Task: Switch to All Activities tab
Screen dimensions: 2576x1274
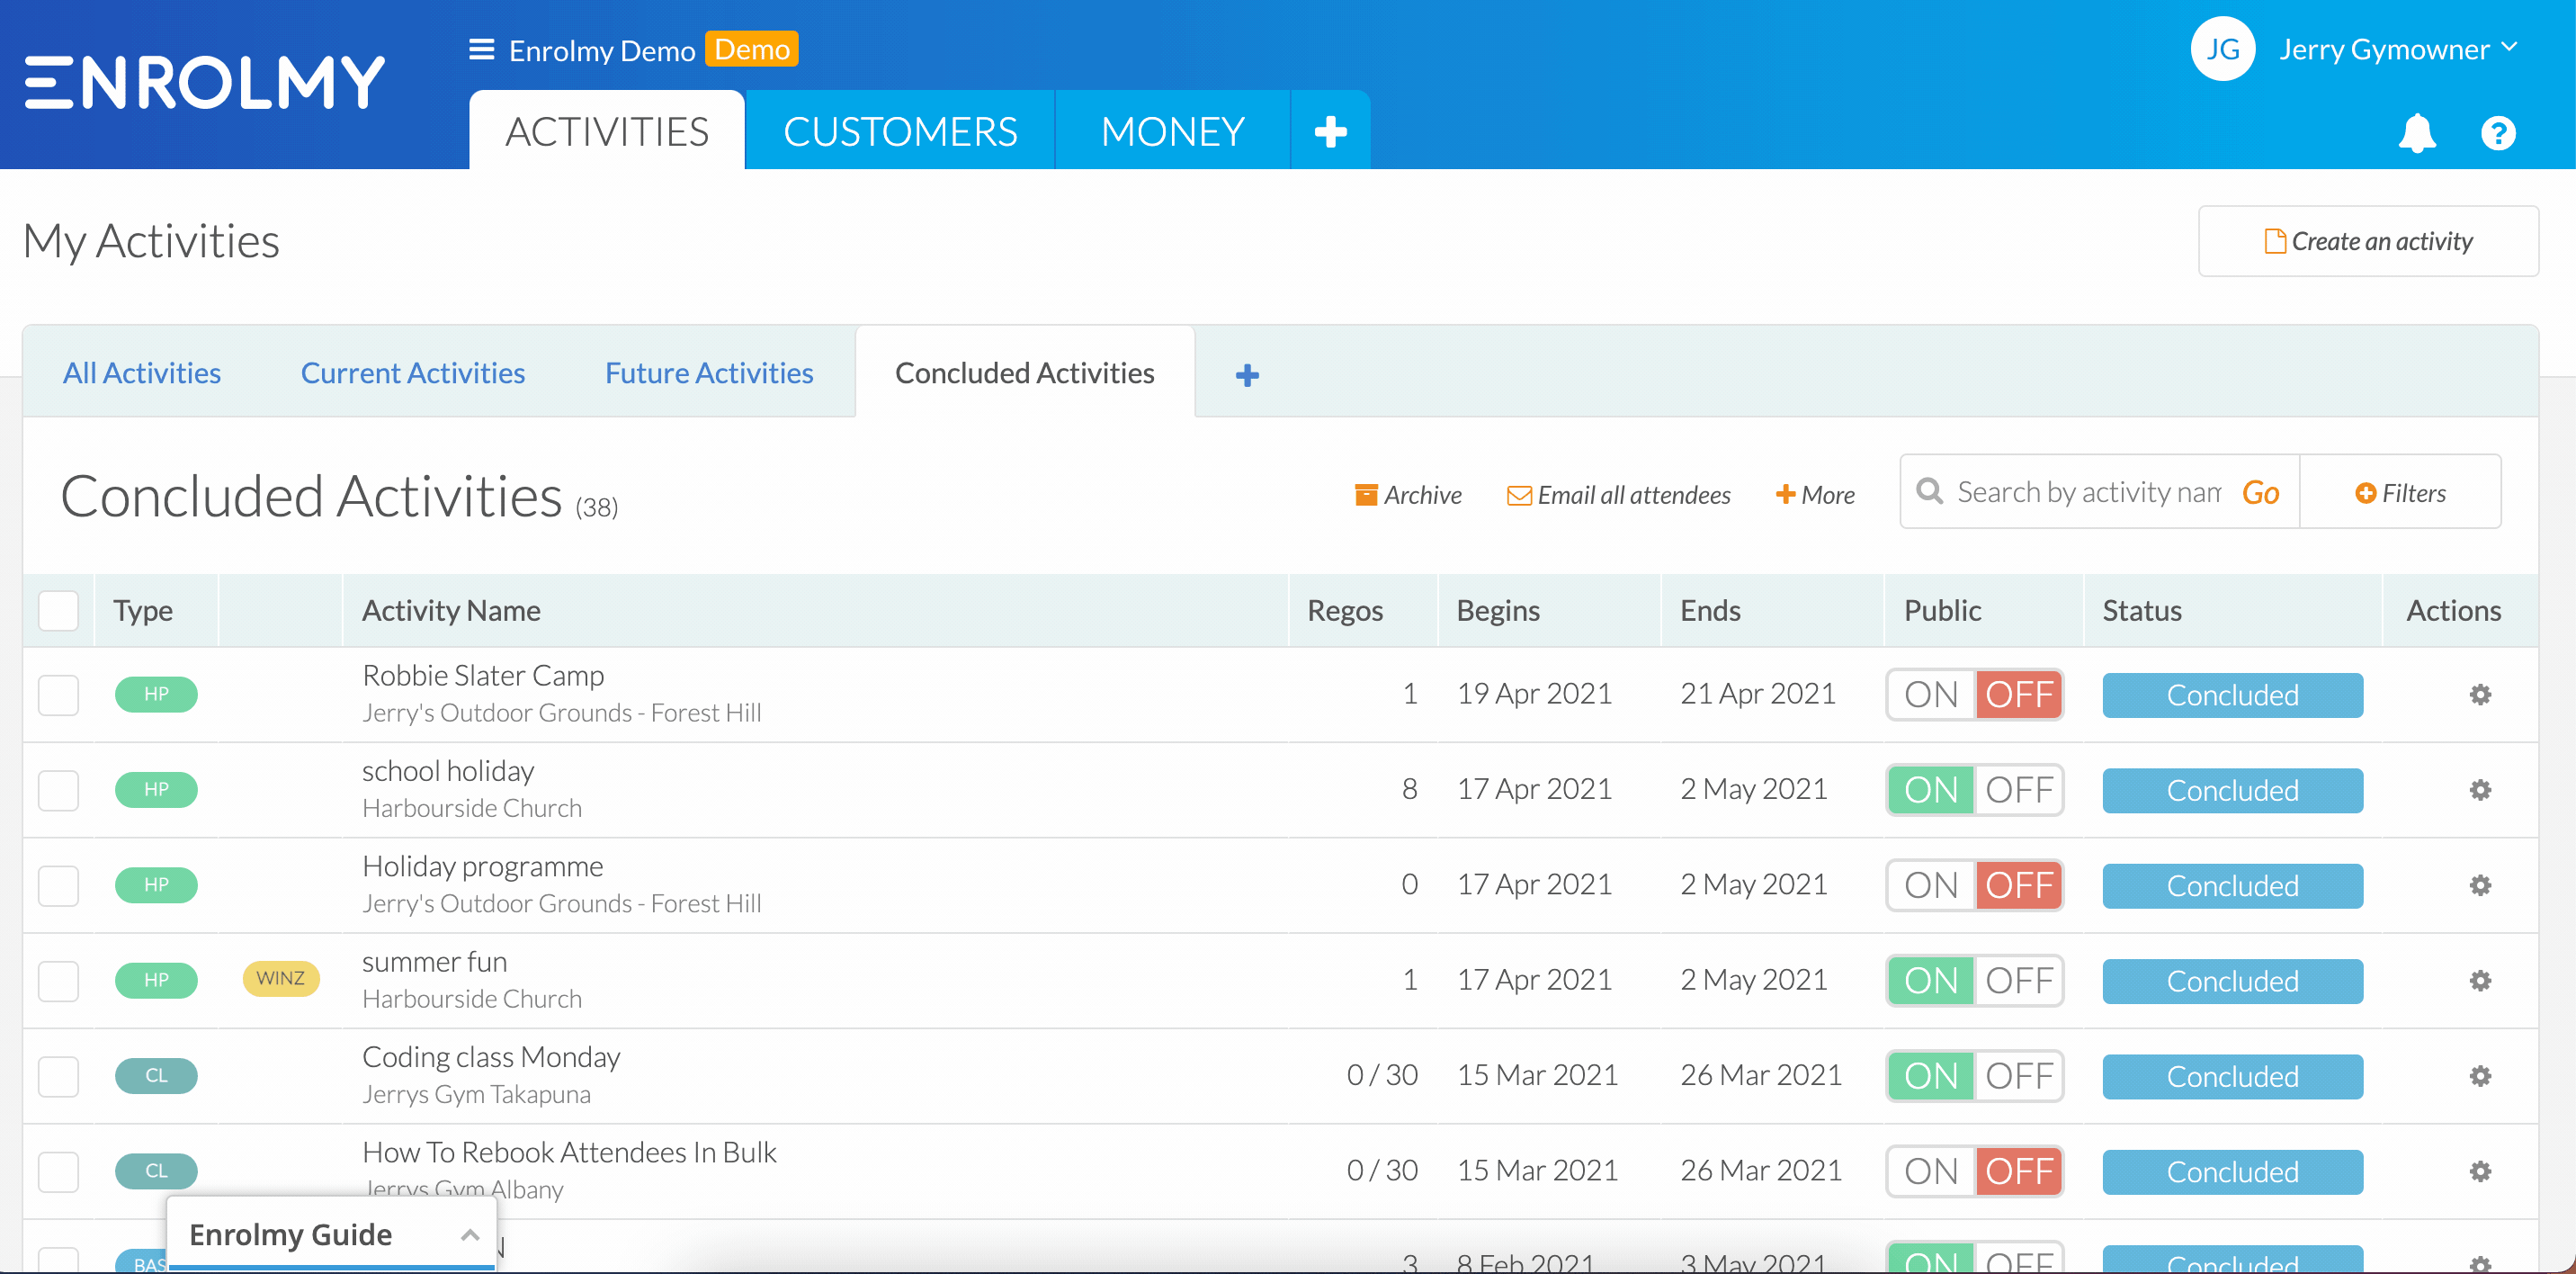Action: click(x=142, y=373)
